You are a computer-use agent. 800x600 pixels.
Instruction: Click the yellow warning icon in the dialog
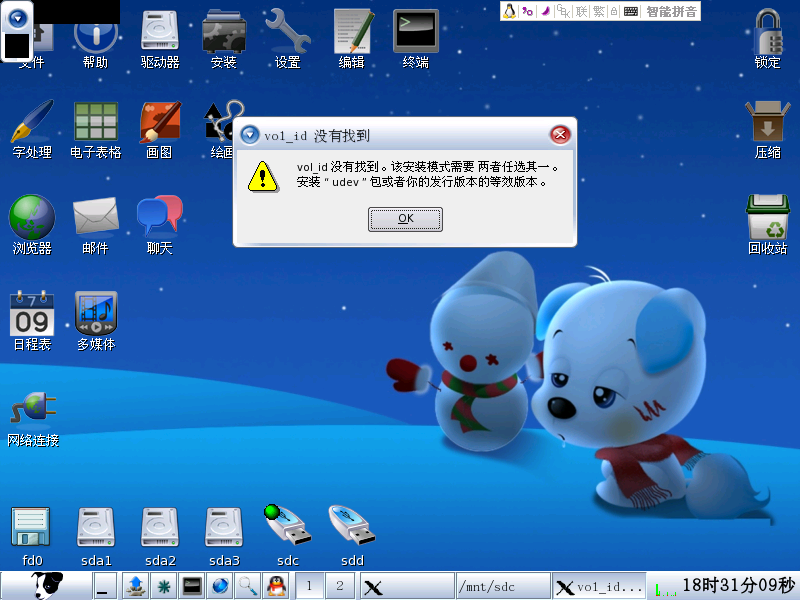point(263,177)
